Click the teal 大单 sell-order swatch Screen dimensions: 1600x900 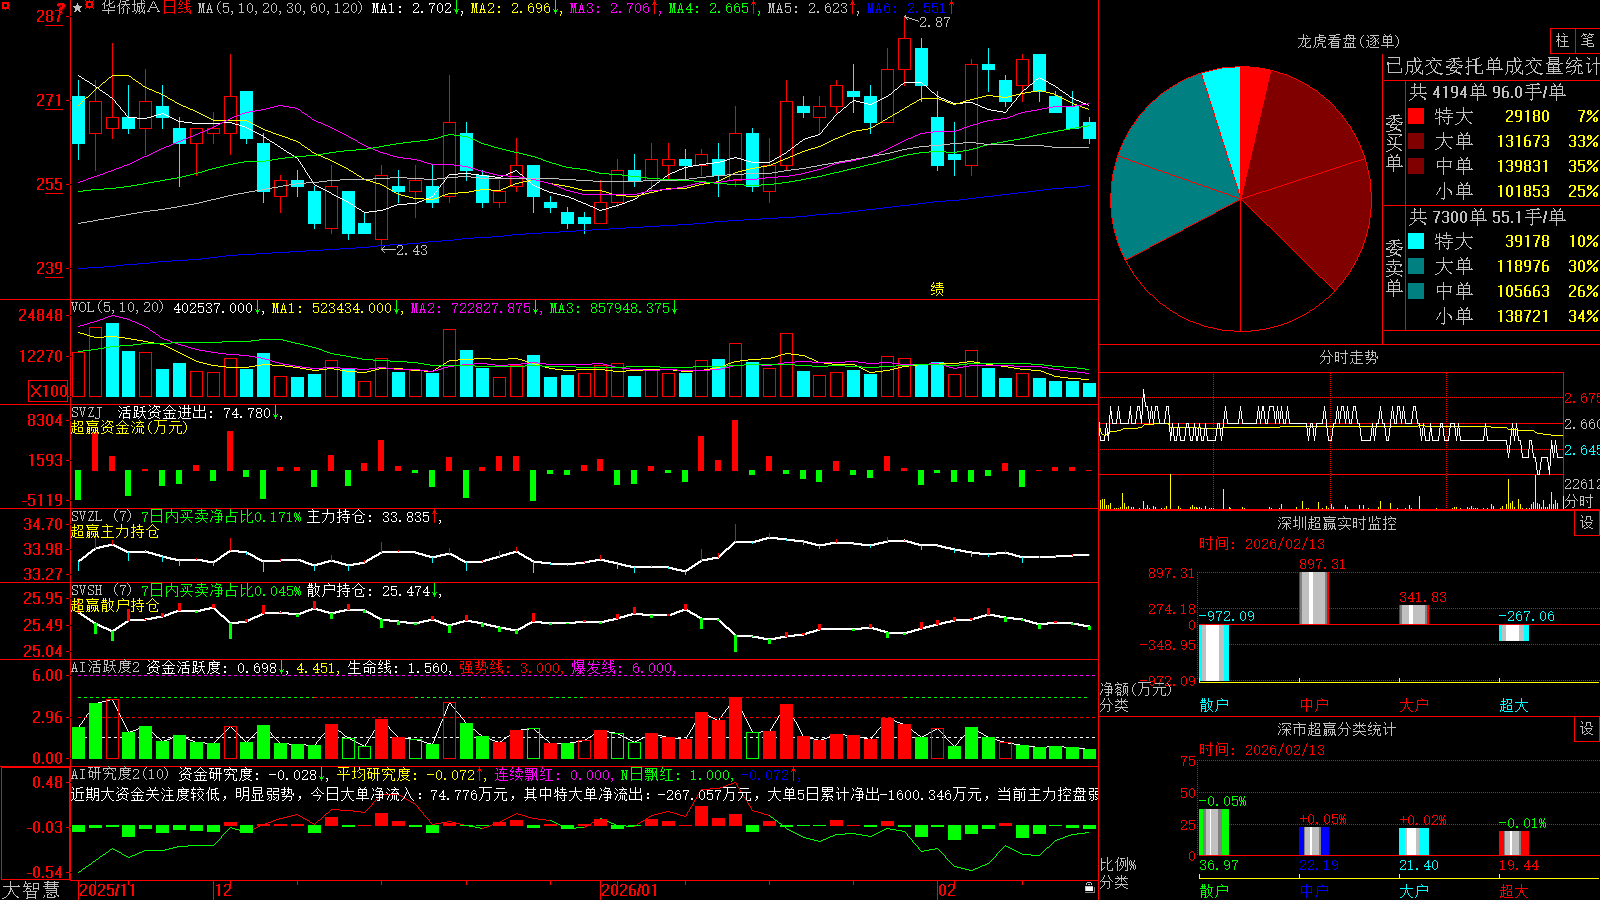[x=1416, y=266]
